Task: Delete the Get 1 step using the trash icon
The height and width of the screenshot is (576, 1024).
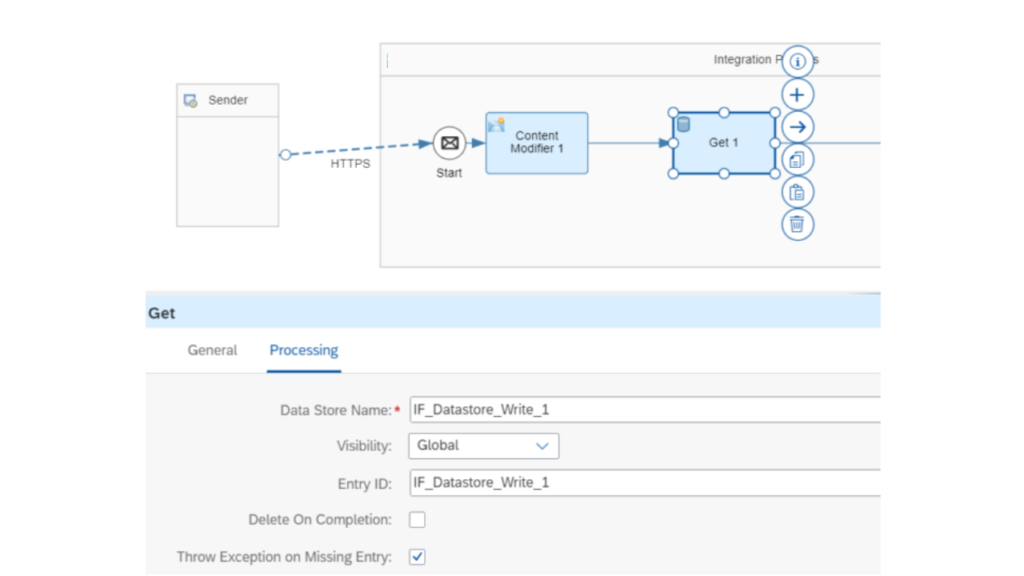Action: [797, 224]
